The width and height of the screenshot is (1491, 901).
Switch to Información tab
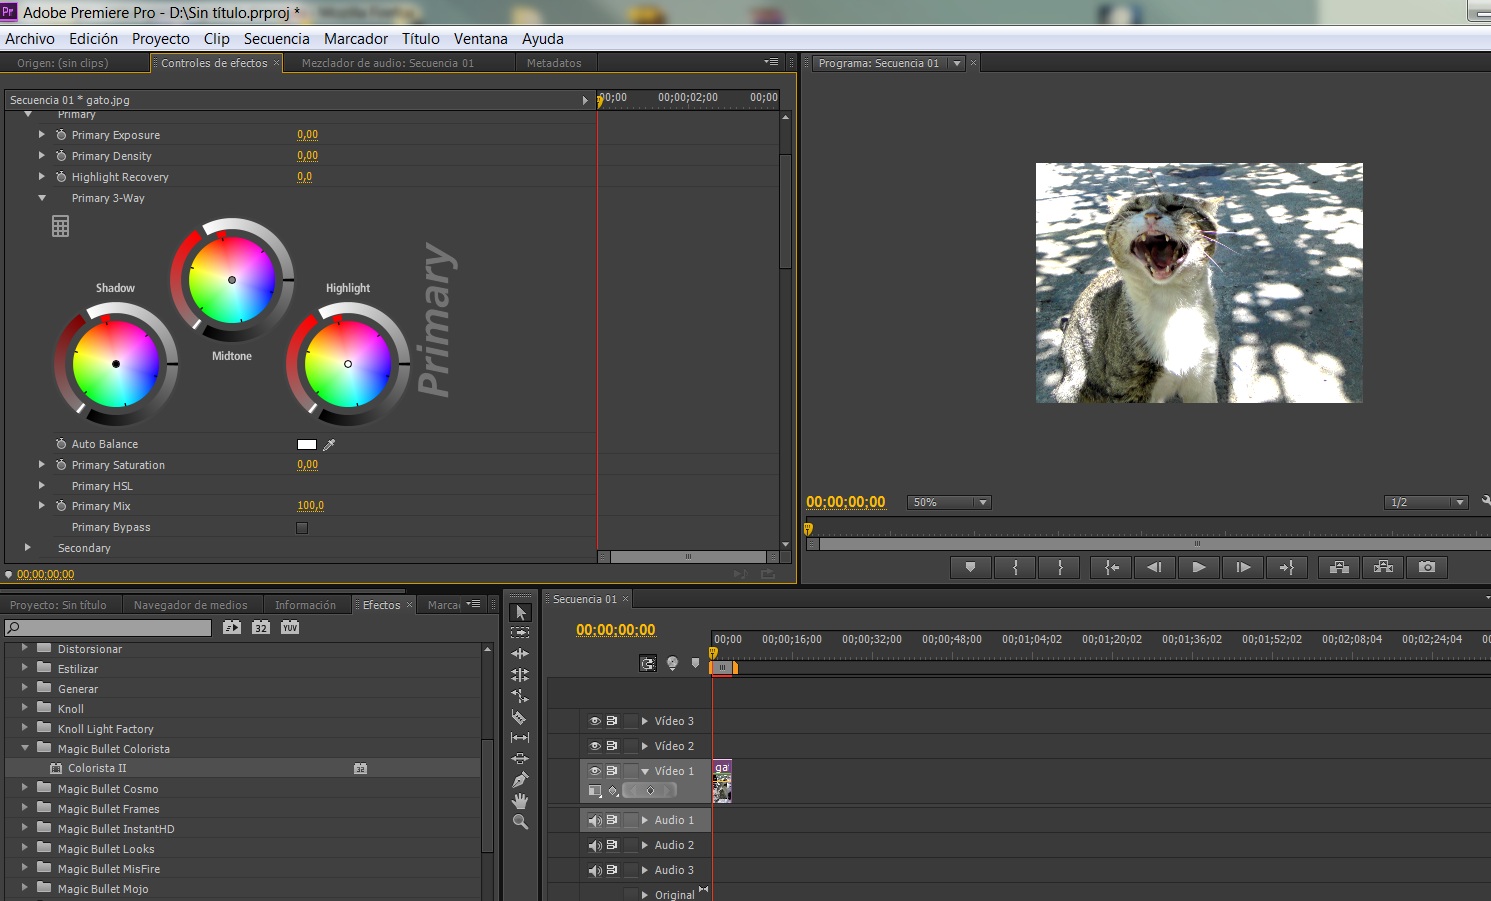305,605
